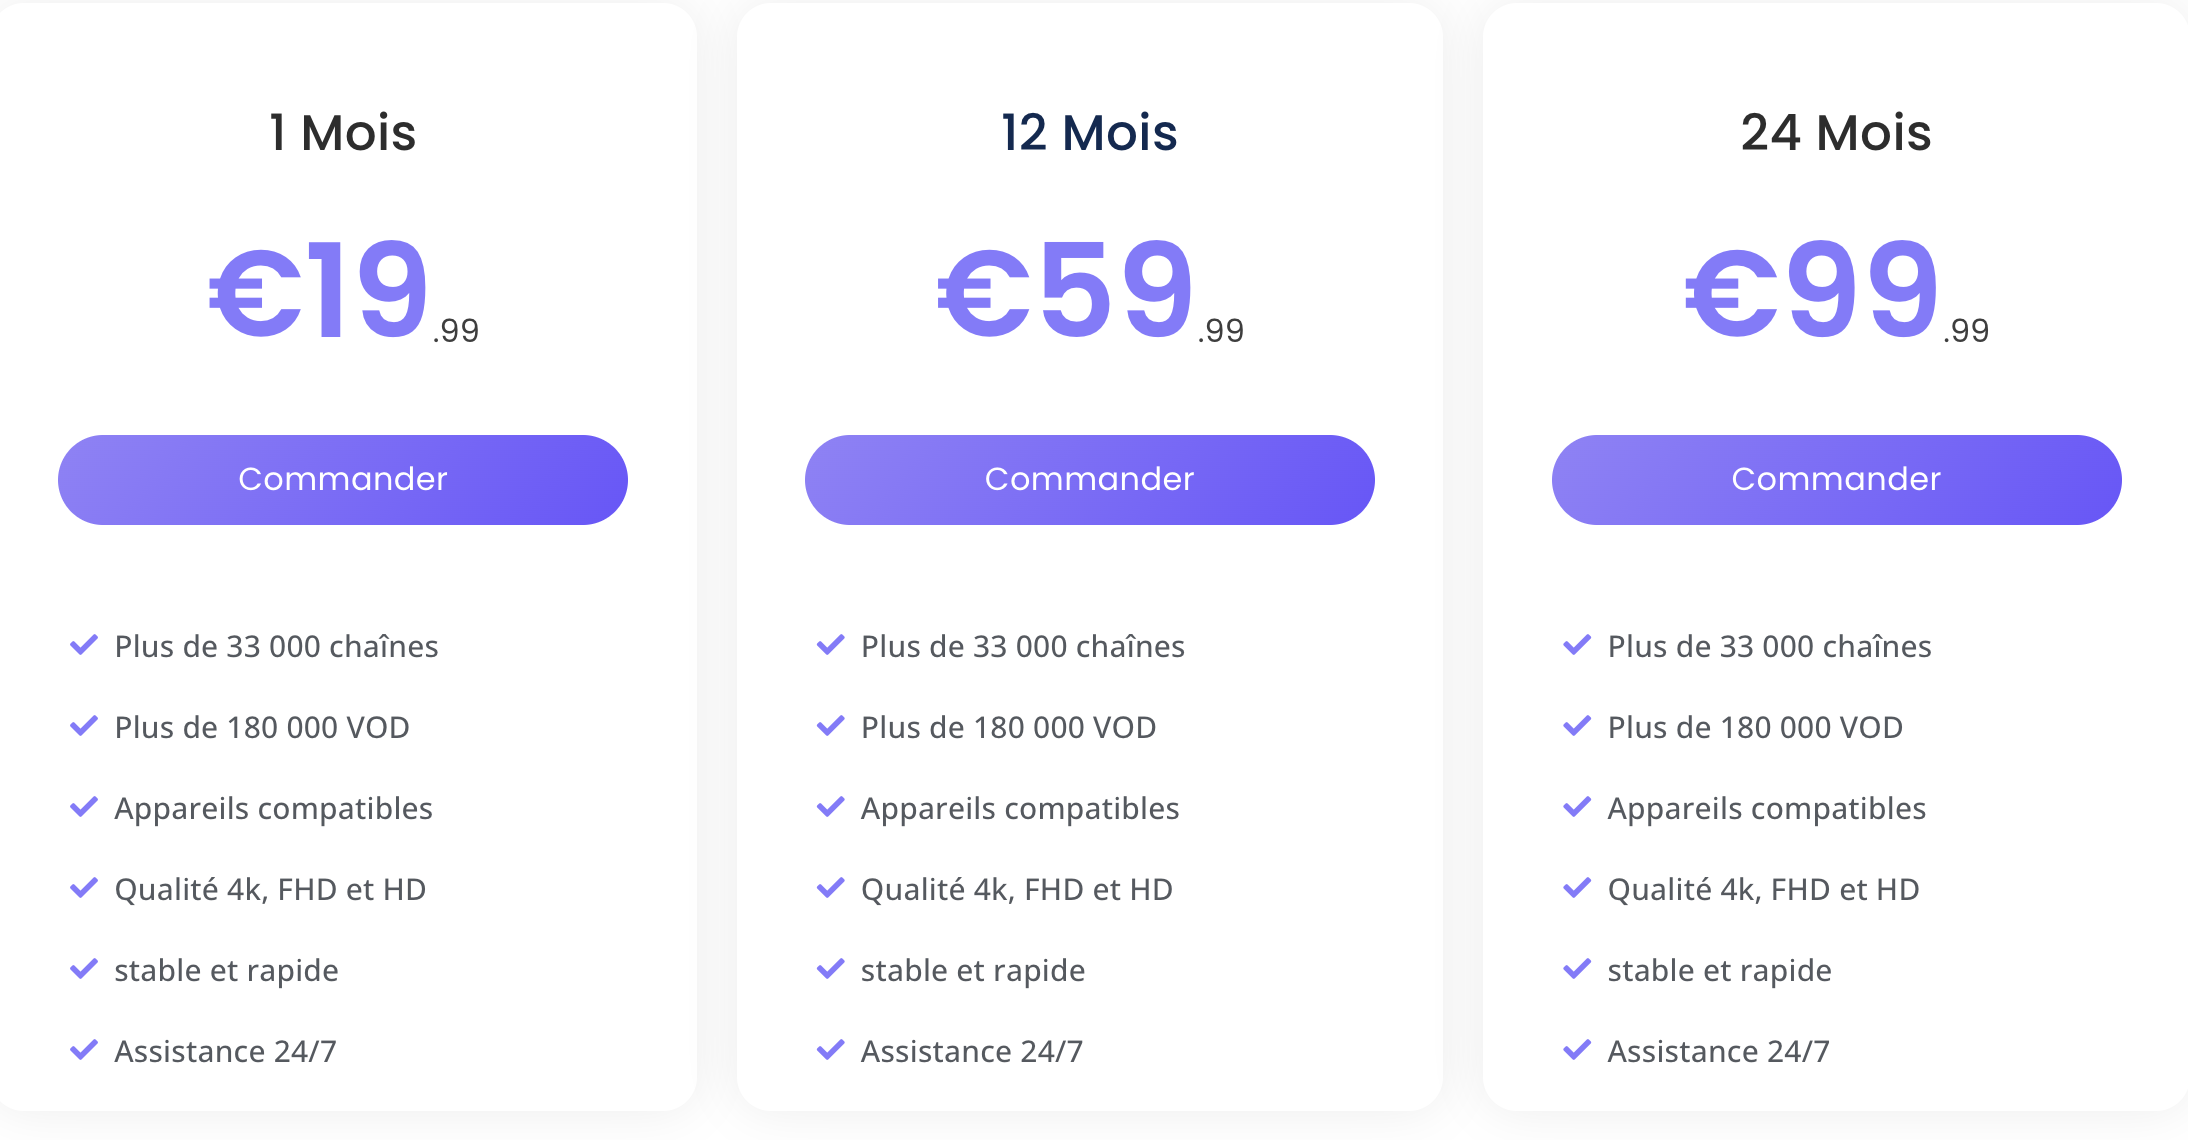Screen dimensions: 2188x1140
Task: Click Appareils compatibles checkmark in 24 Mois card
Action: pyautogui.click(x=1577, y=807)
